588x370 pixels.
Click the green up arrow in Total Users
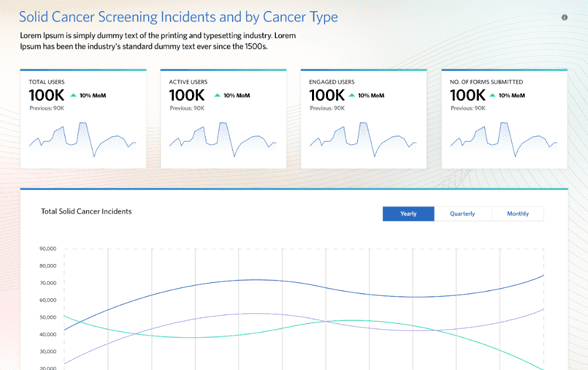point(74,95)
